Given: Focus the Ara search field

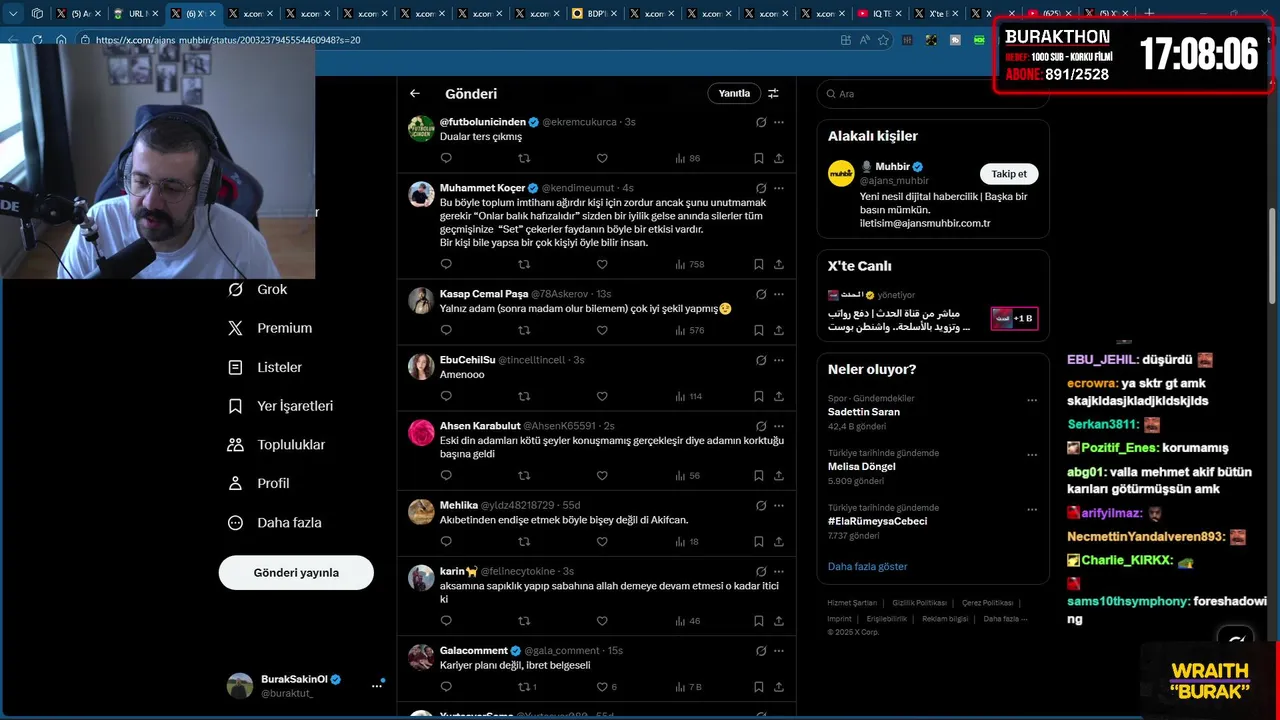Looking at the screenshot, I should 933,93.
